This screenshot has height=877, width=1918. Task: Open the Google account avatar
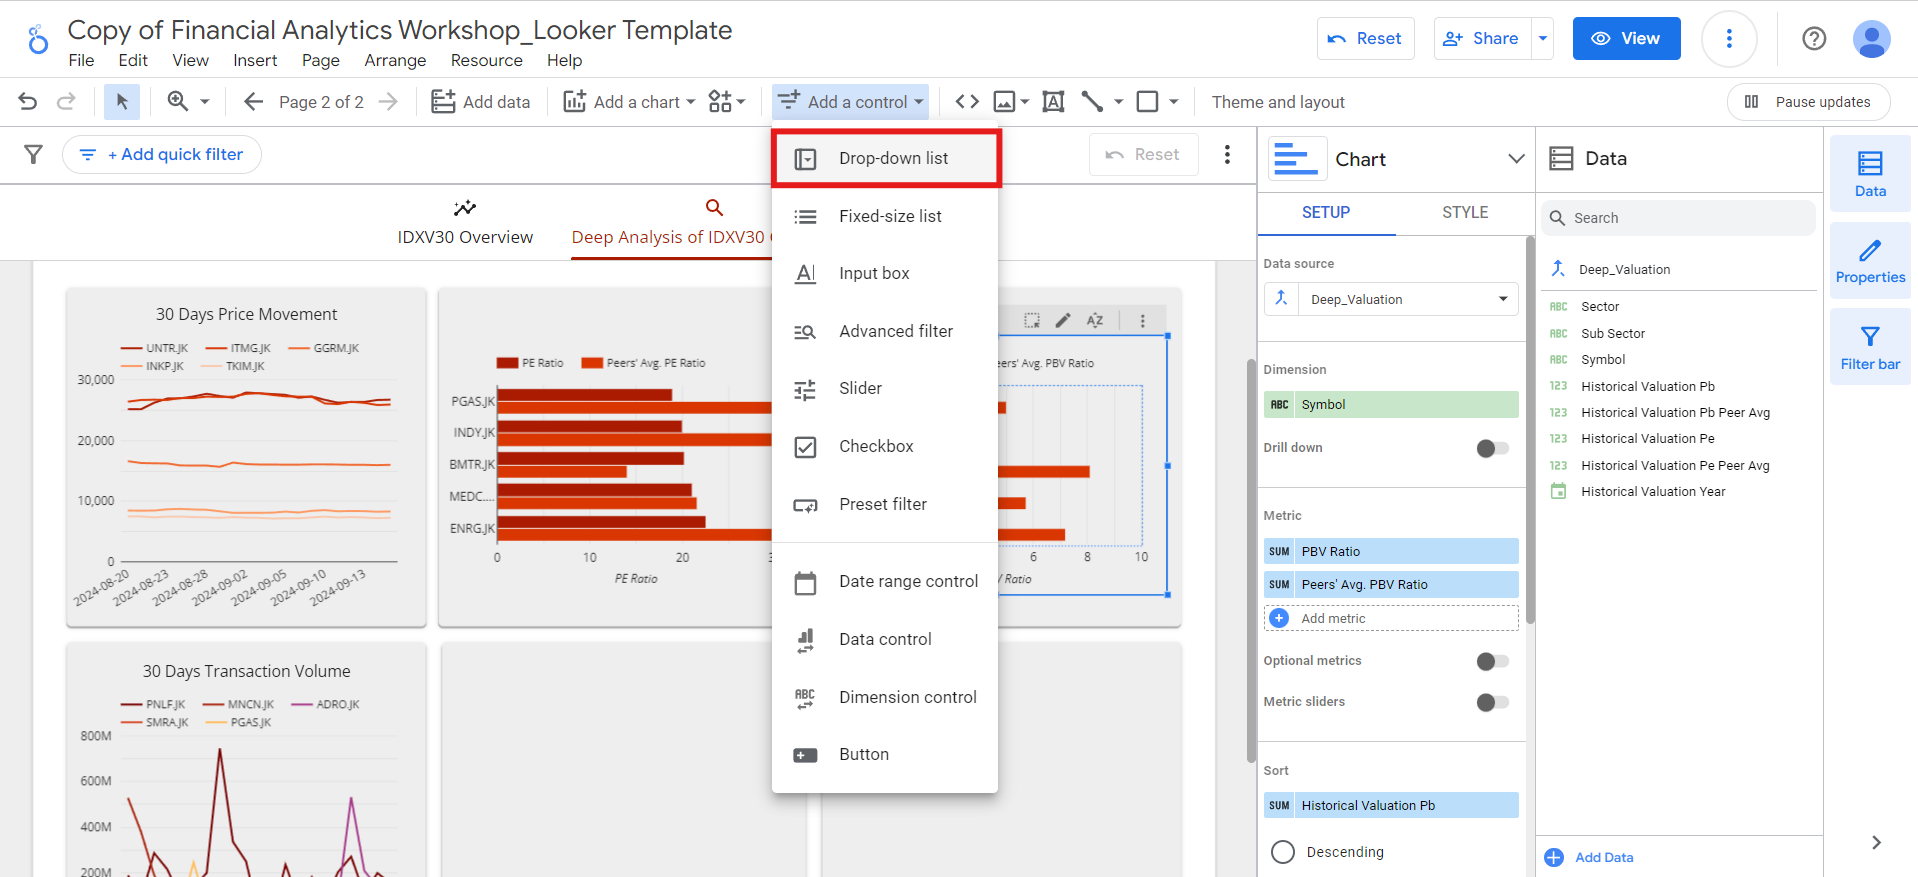point(1871,39)
